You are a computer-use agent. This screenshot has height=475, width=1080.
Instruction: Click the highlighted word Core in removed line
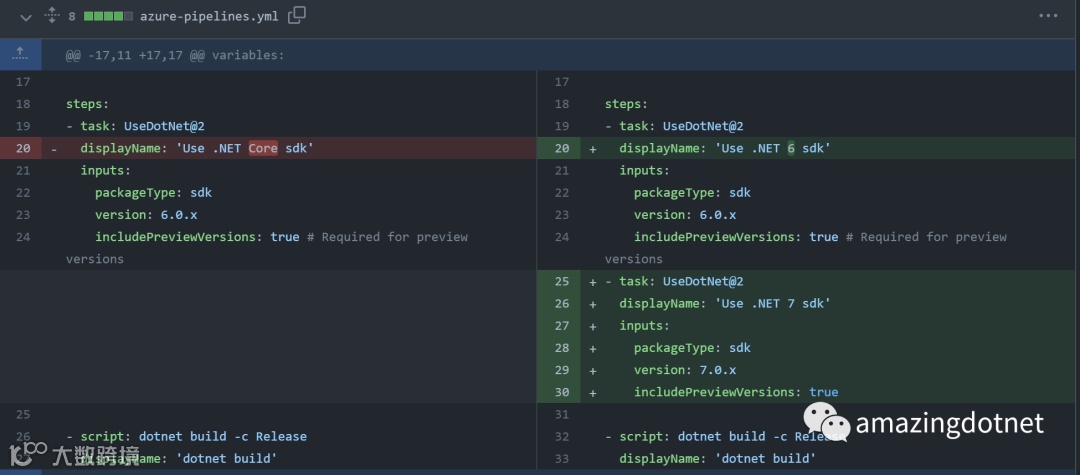(x=263, y=148)
